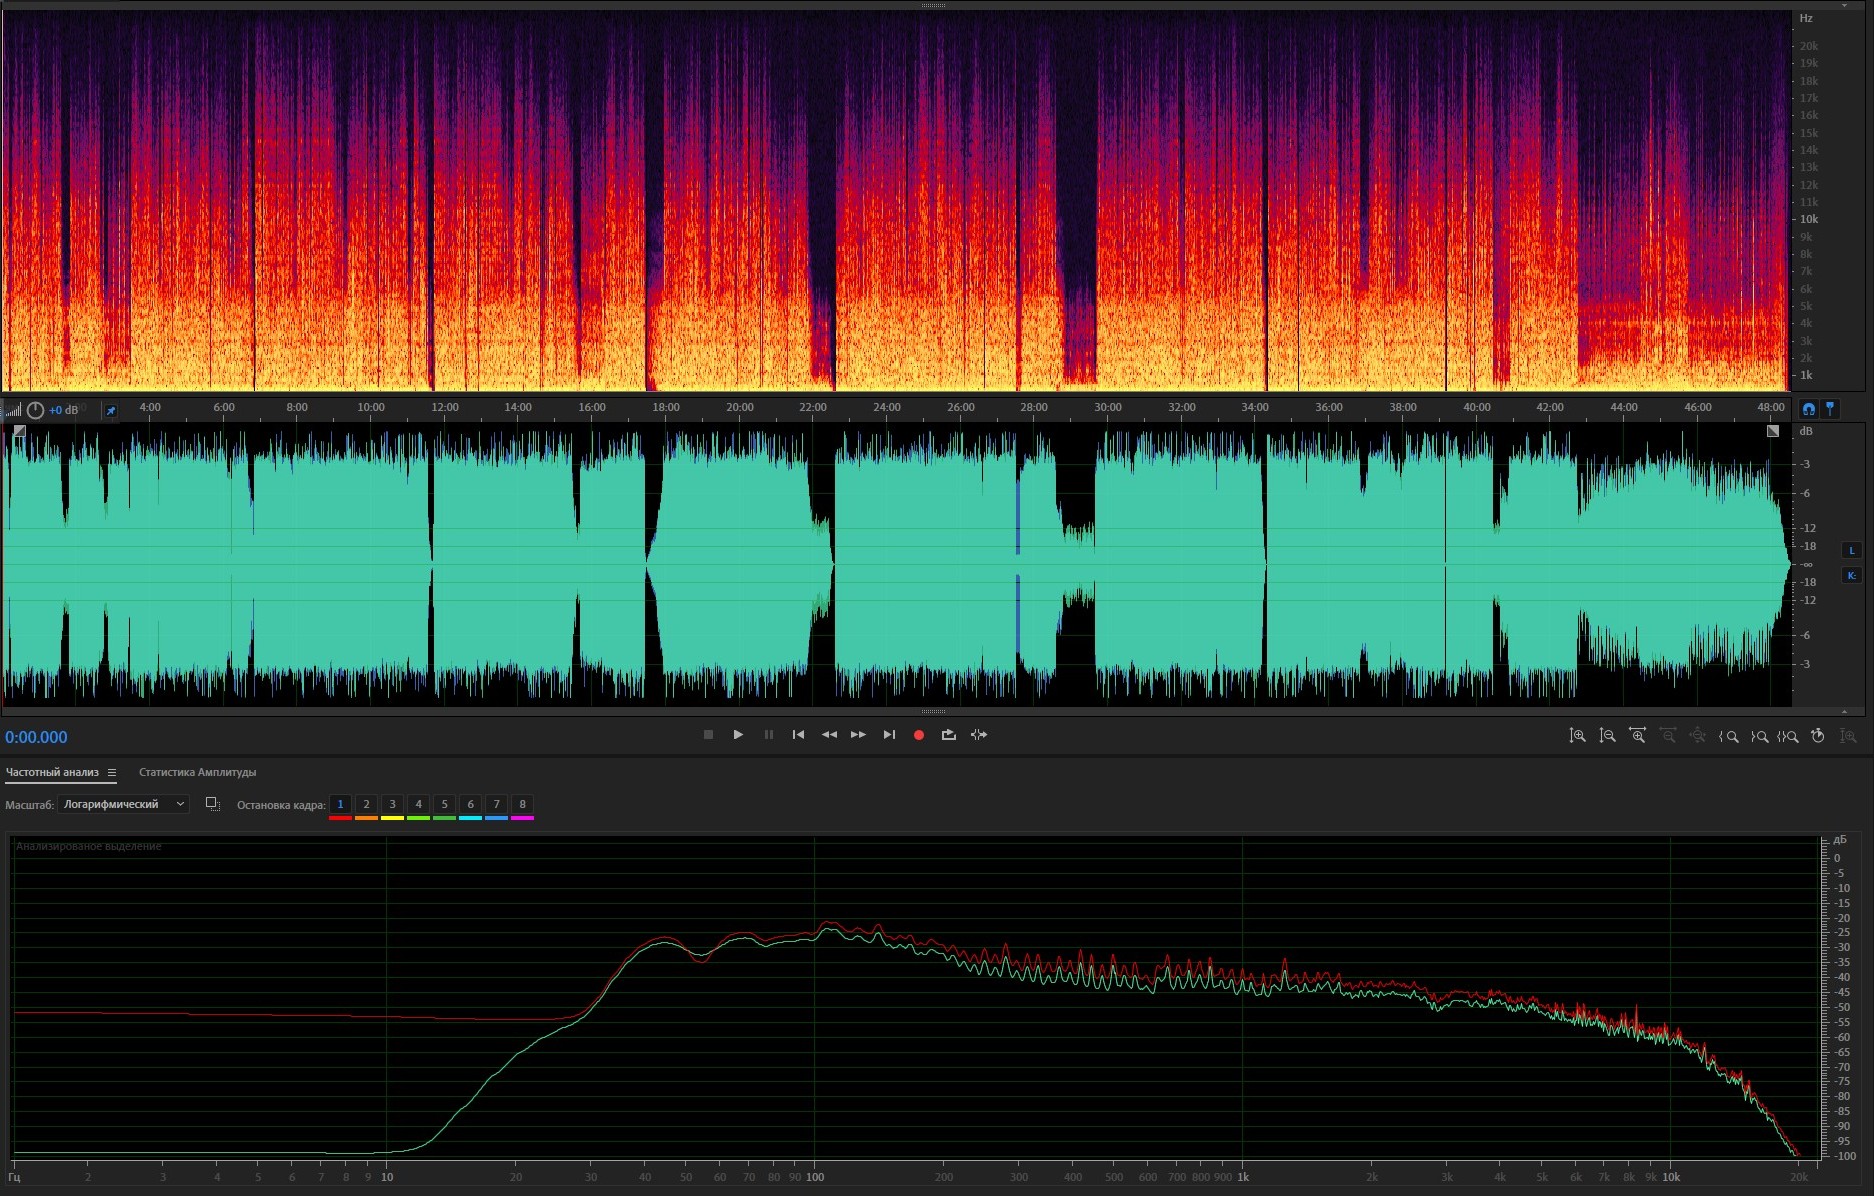This screenshot has width=1874, height=1196.
Task: Select the Частотный анализ tab
Action: (52, 772)
